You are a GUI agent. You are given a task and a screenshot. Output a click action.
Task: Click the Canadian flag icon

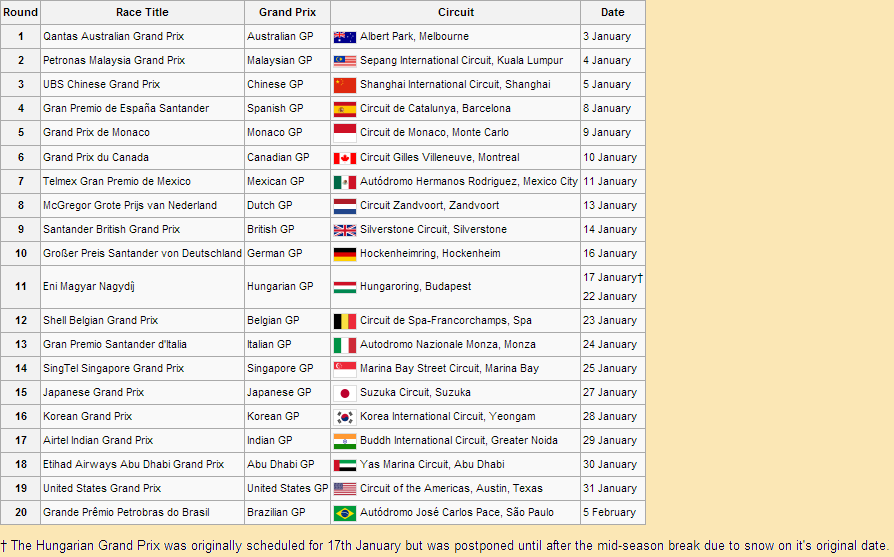[344, 158]
